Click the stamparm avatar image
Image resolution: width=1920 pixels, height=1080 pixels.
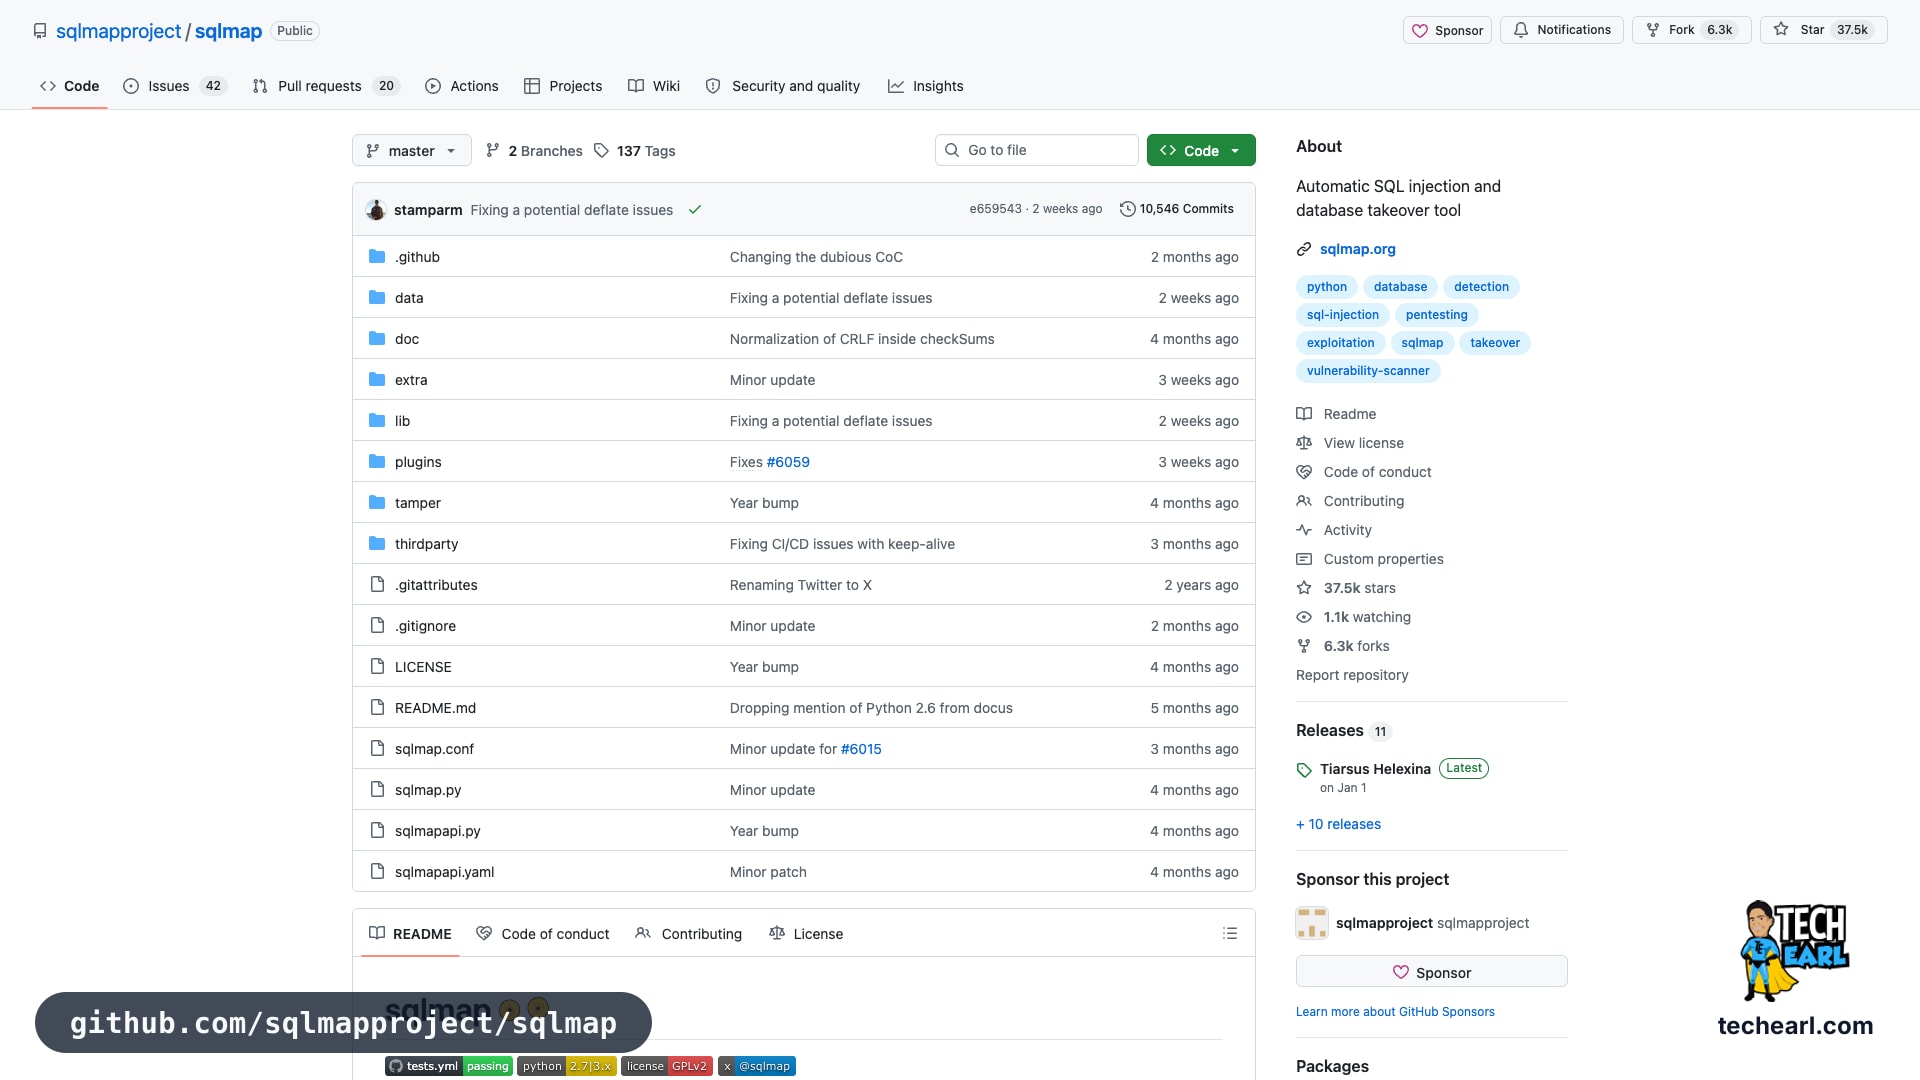click(376, 210)
